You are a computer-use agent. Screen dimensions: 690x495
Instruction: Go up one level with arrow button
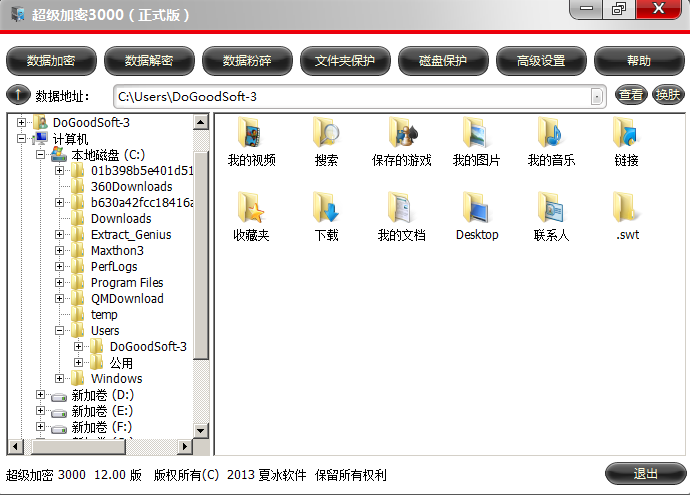(18, 95)
